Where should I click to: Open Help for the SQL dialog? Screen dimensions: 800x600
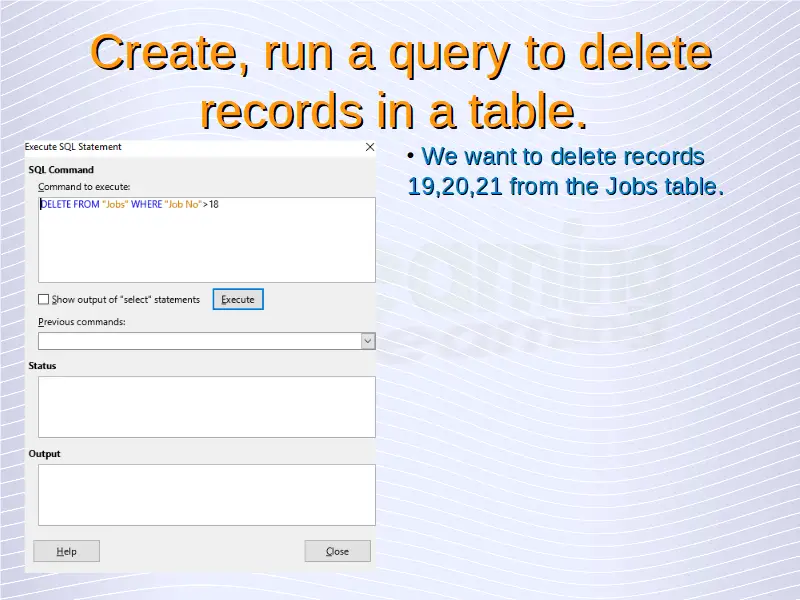(x=66, y=551)
